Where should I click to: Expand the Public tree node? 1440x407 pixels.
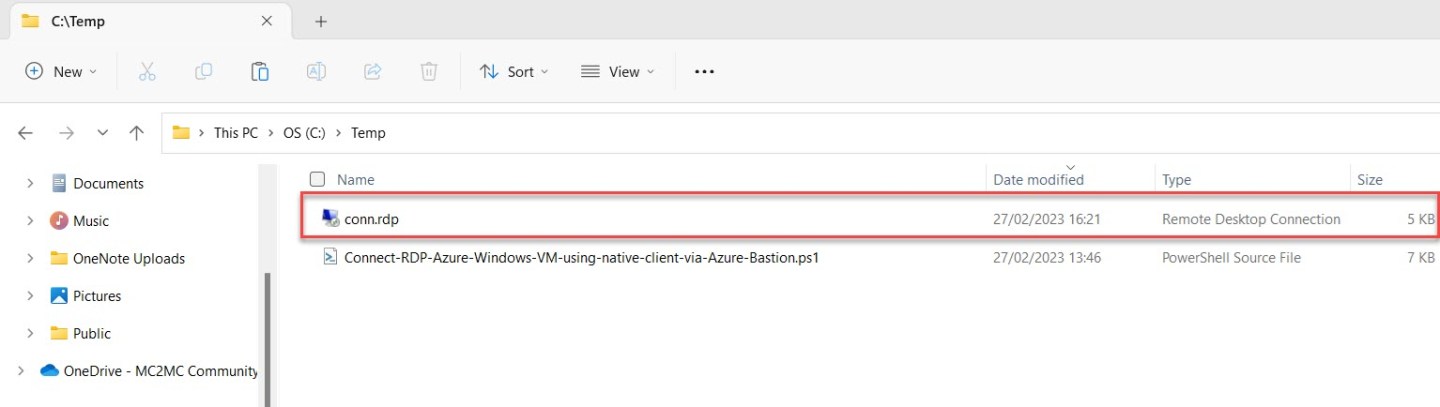(x=30, y=334)
